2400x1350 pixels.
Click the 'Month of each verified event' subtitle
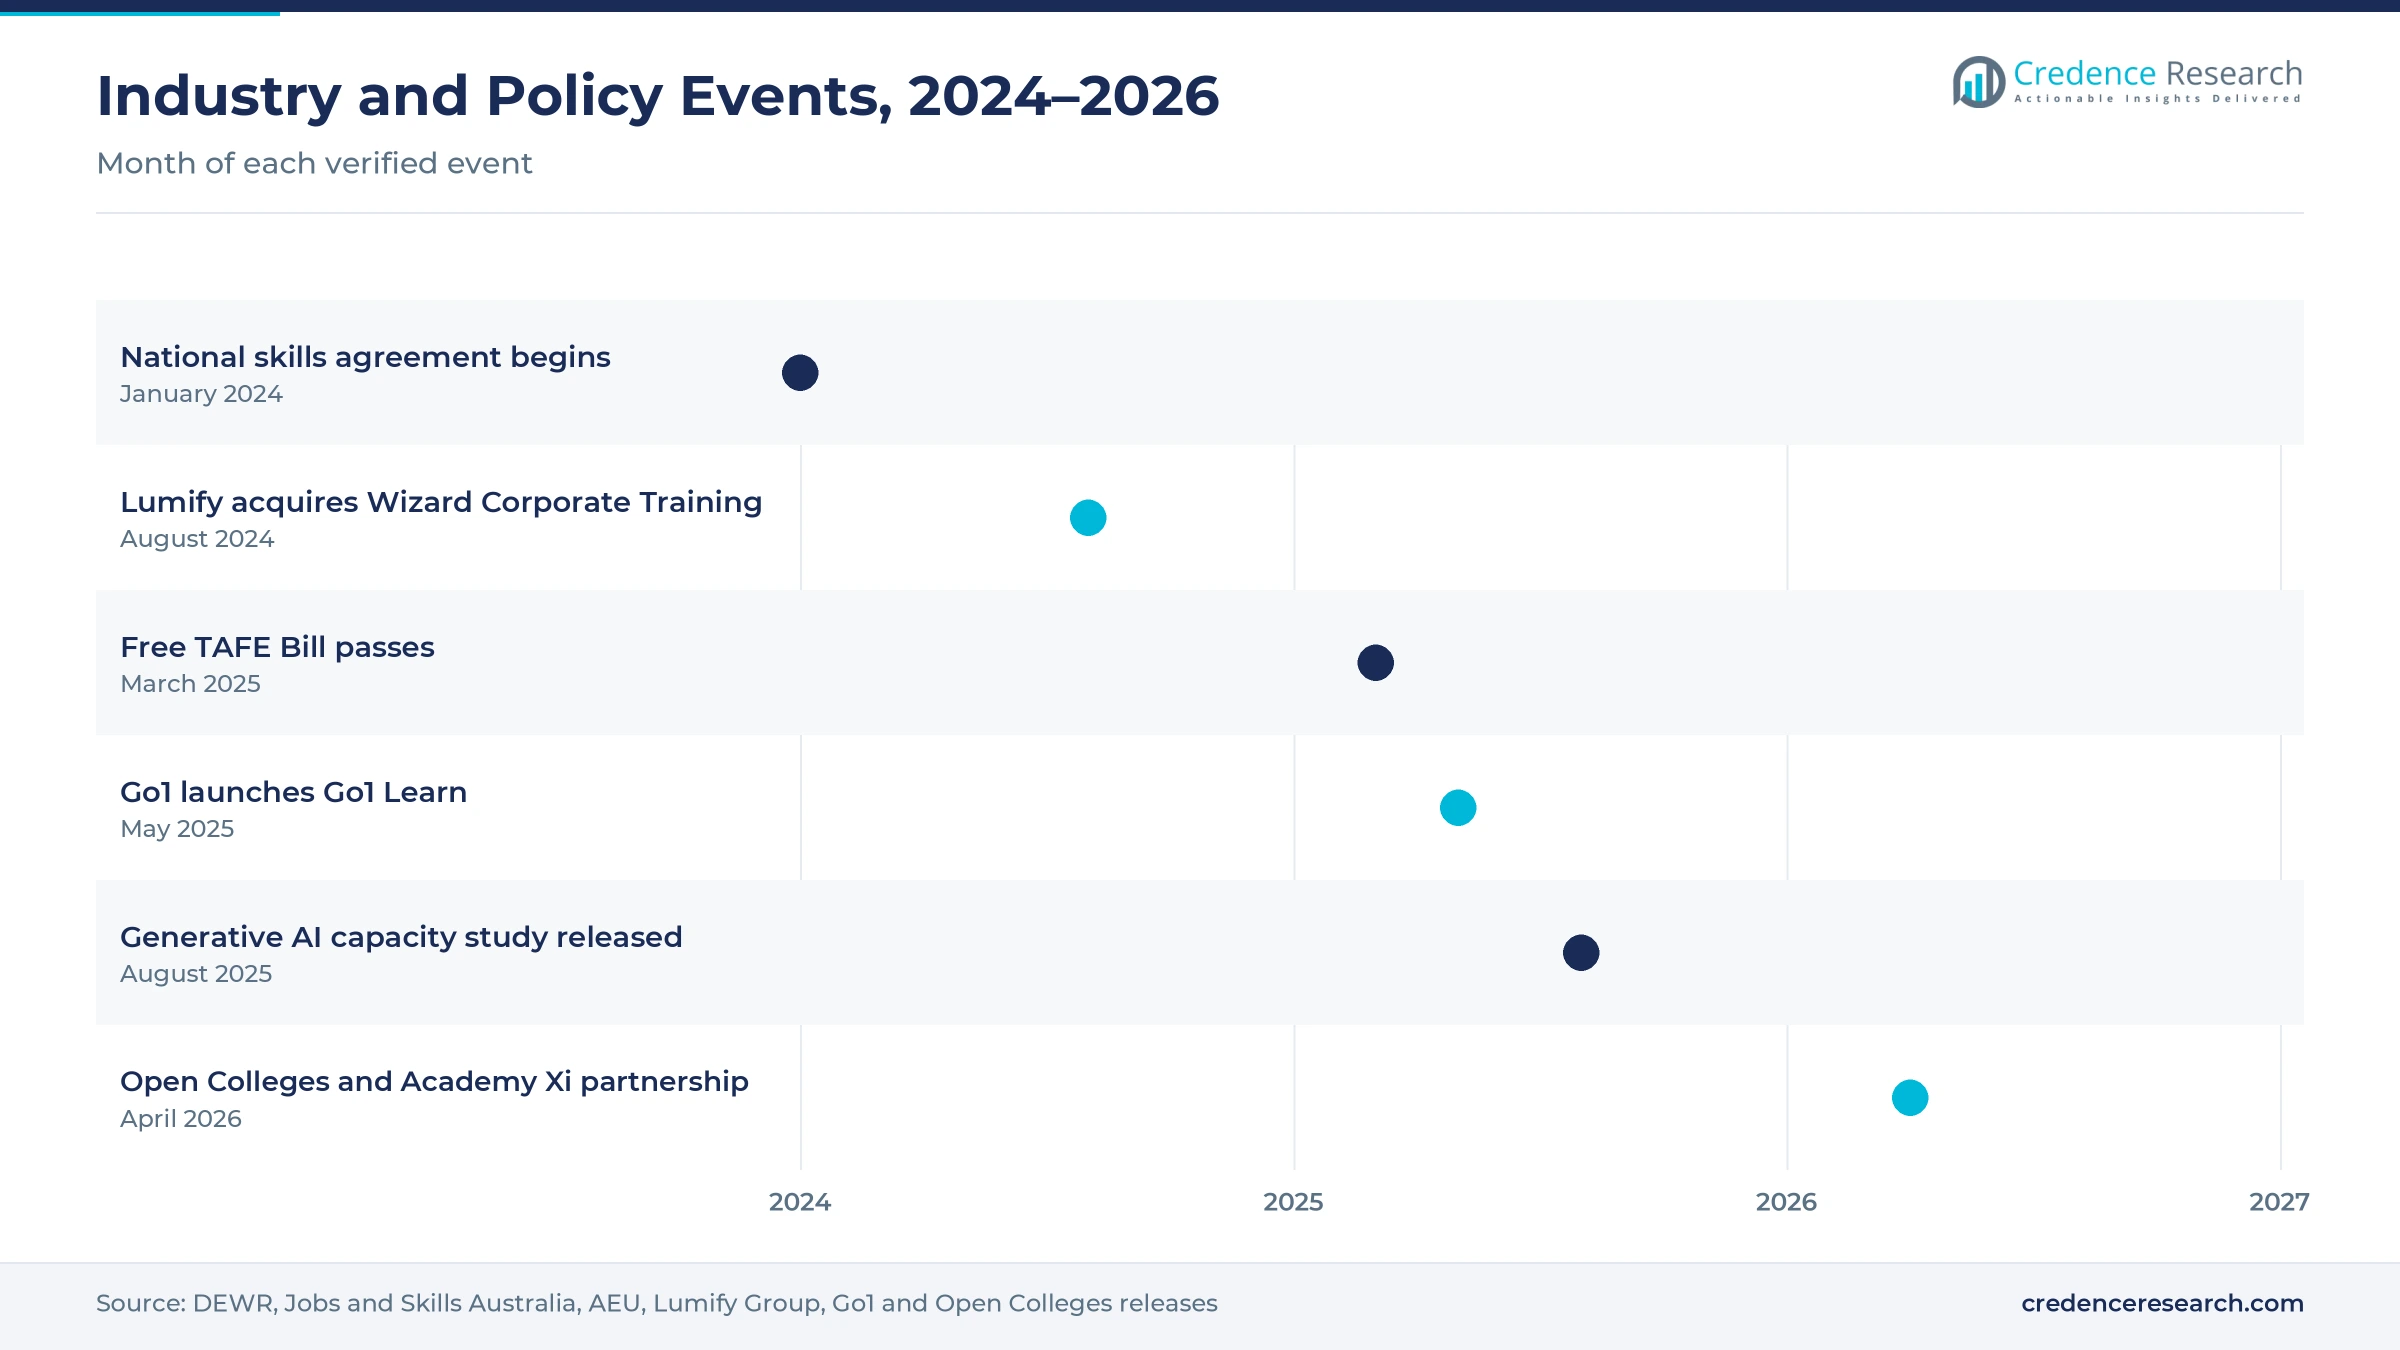pyautogui.click(x=314, y=163)
